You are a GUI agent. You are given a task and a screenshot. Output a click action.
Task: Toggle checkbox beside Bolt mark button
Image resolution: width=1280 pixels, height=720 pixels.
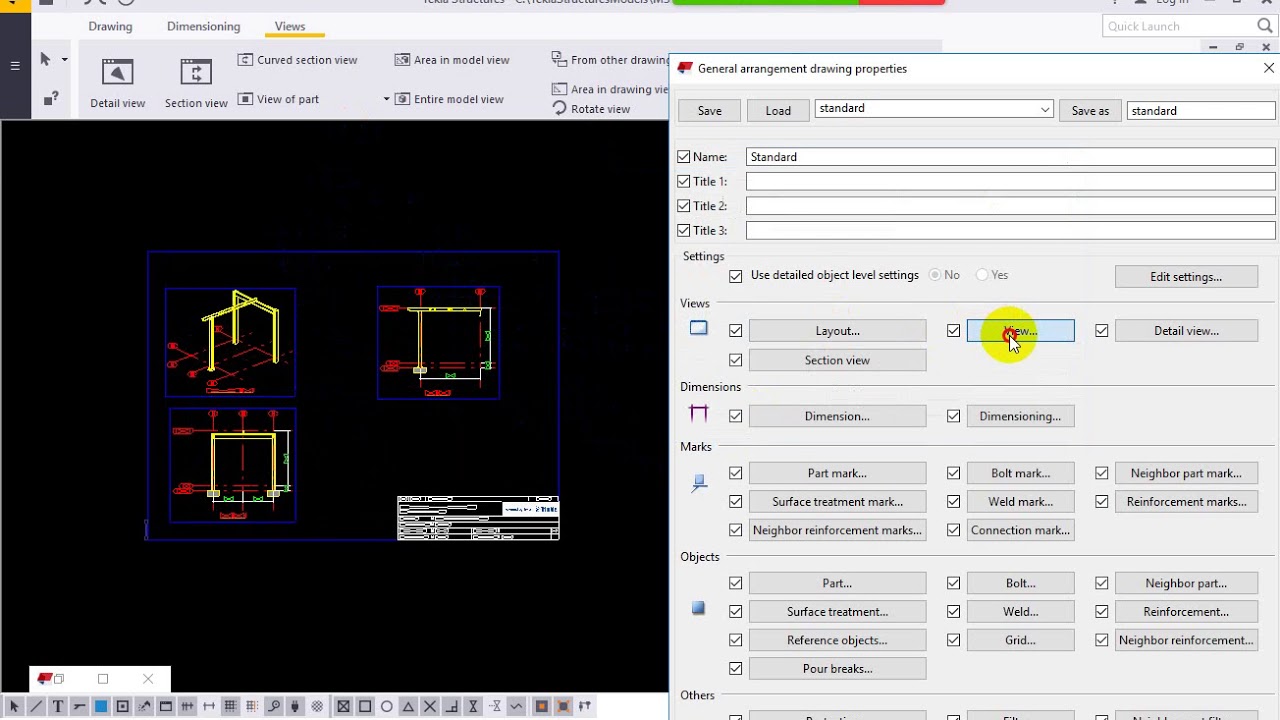(x=953, y=473)
